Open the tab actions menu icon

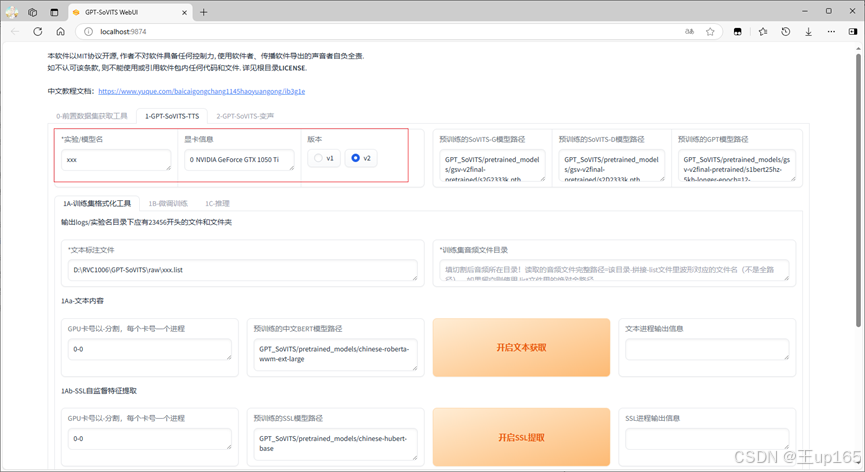(x=54, y=12)
